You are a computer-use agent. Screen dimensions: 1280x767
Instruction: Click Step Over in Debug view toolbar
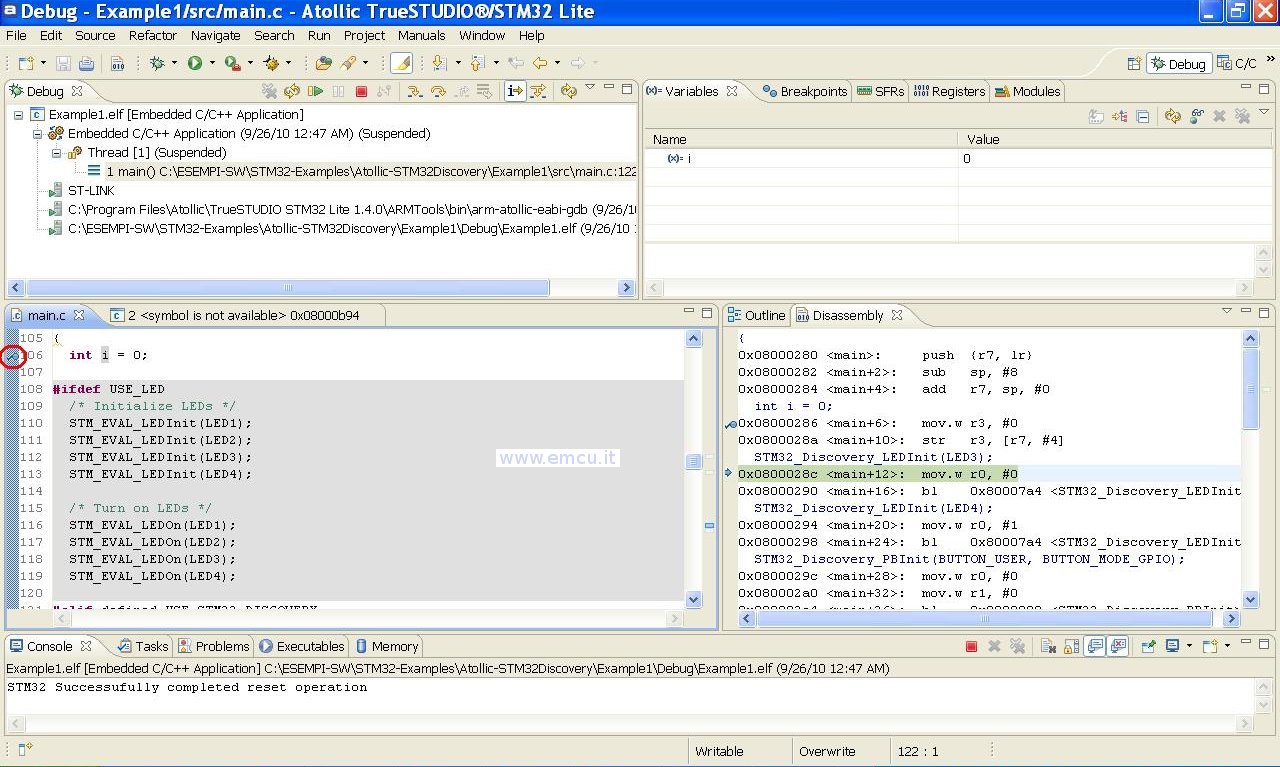(x=438, y=91)
